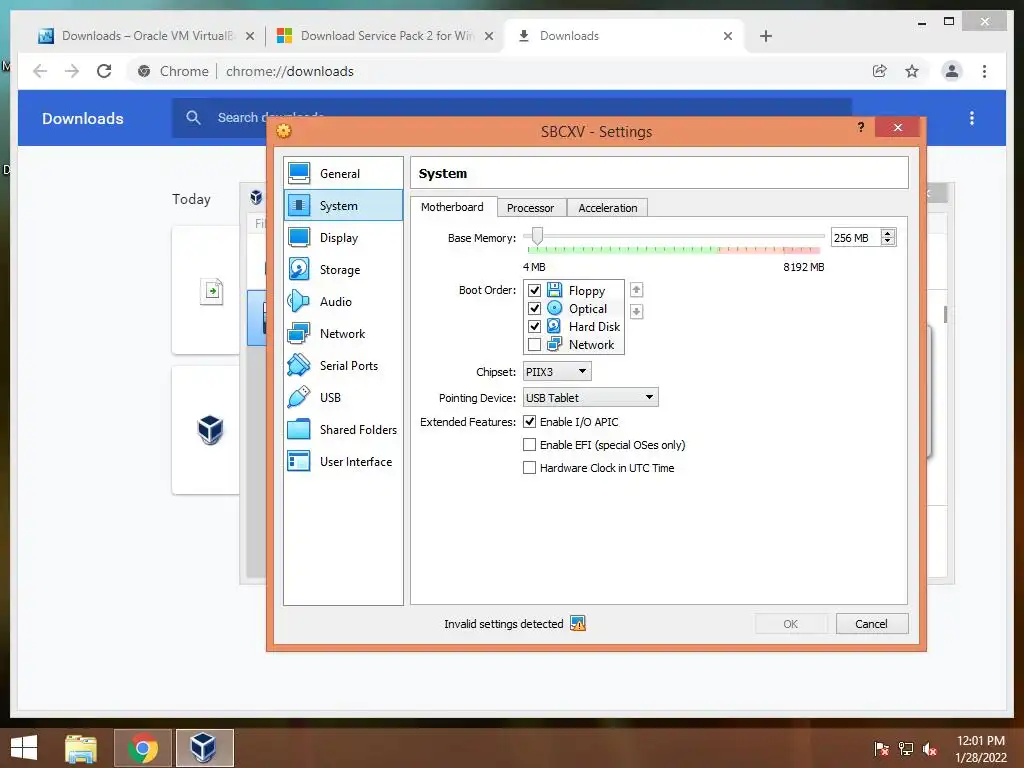The height and width of the screenshot is (768, 1024).
Task: Move boot item down with arrow
Action: tap(636, 312)
